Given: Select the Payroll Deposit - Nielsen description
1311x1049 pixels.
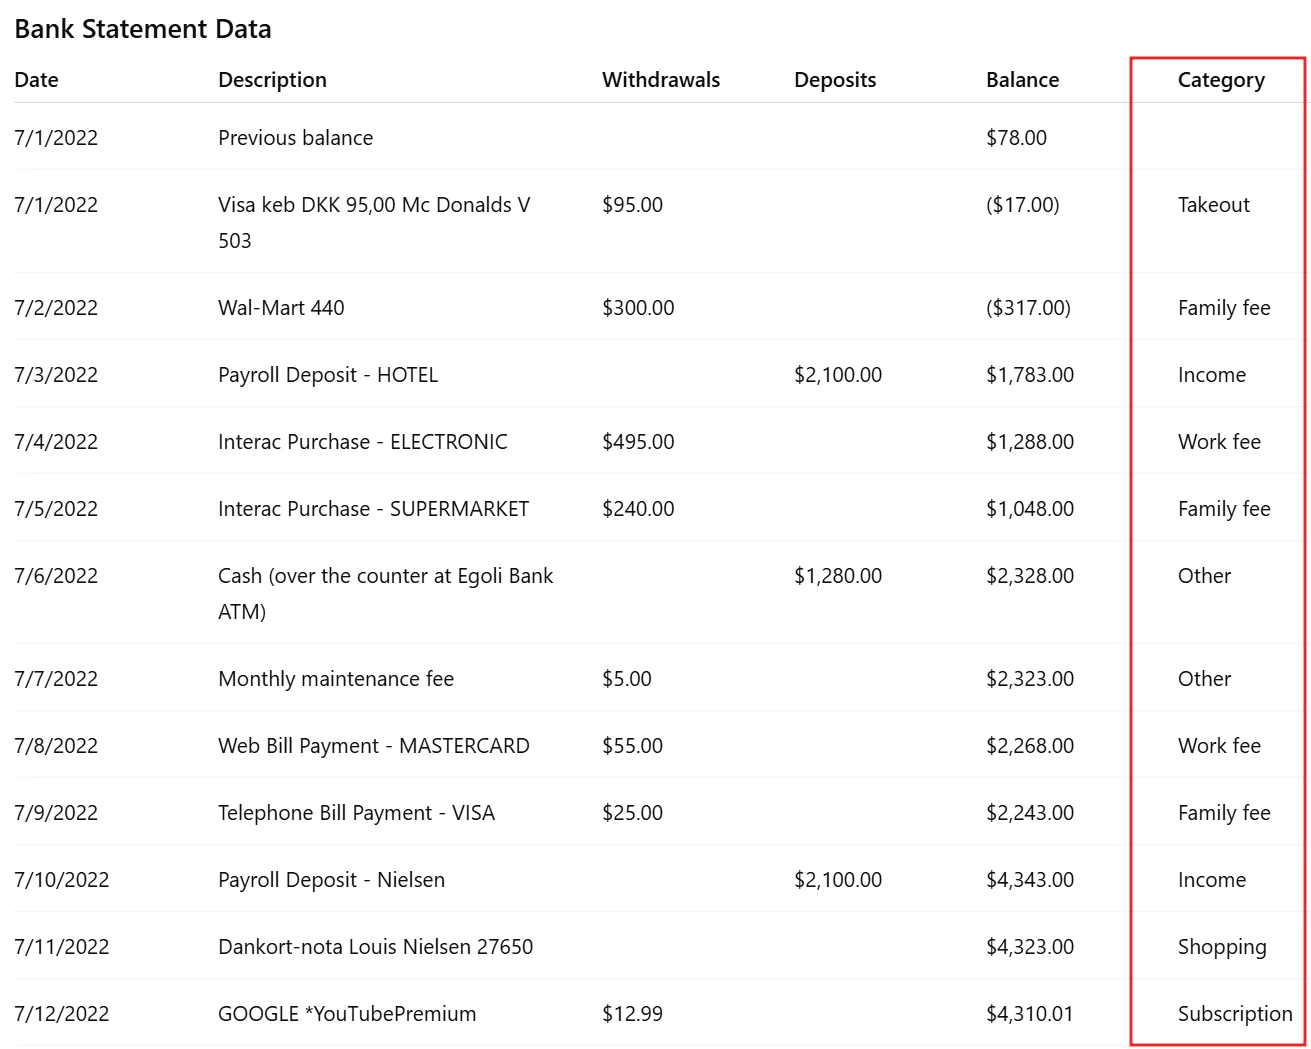Looking at the screenshot, I should 331,880.
